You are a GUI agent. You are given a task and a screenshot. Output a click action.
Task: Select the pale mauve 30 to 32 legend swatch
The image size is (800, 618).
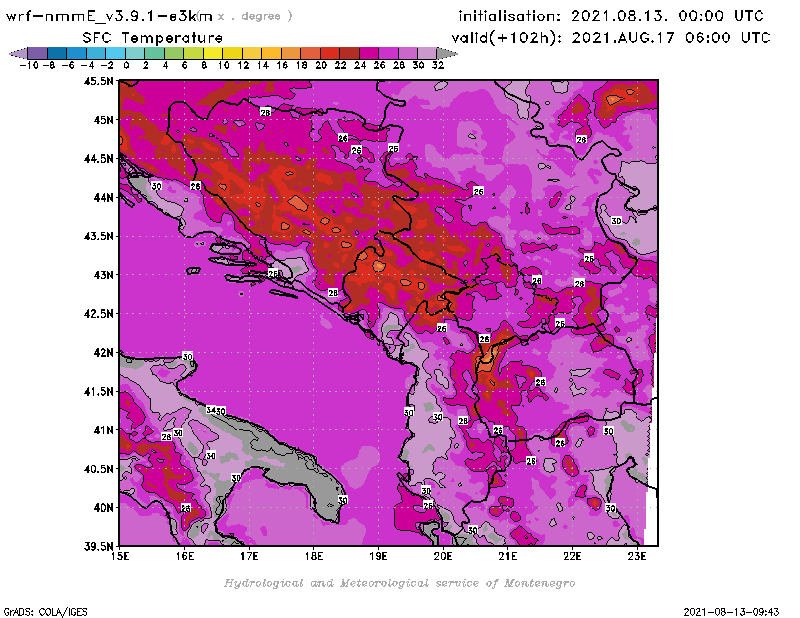(427, 53)
